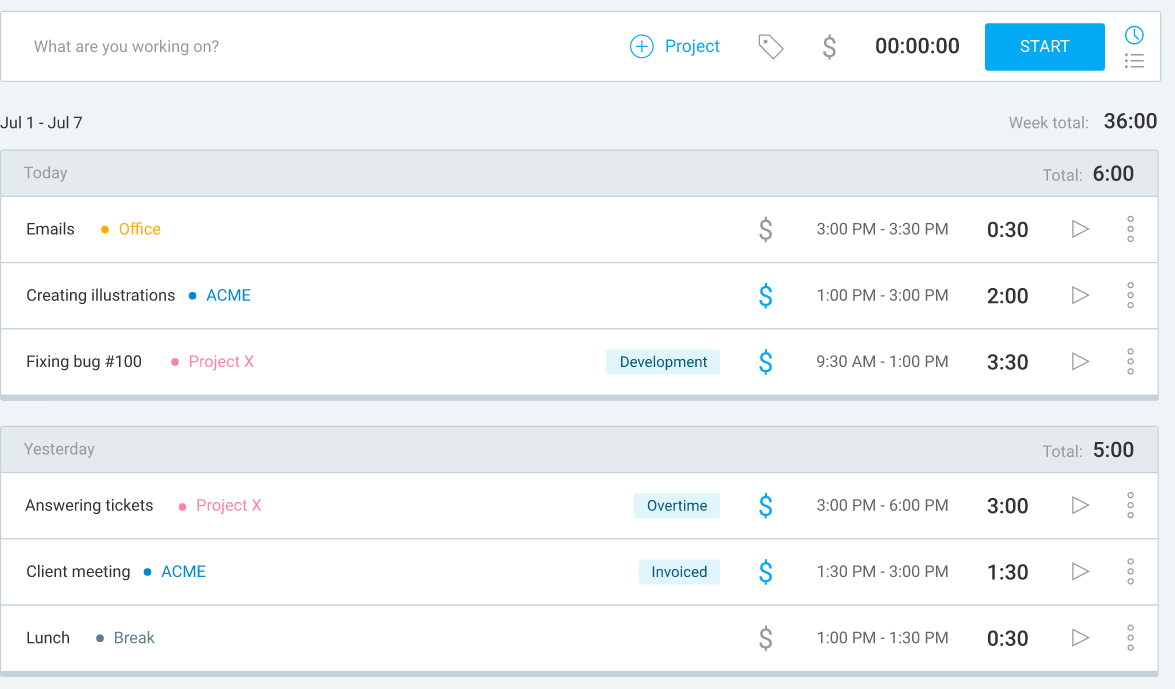Disable billable on Answering tickets entry

[x=765, y=505]
